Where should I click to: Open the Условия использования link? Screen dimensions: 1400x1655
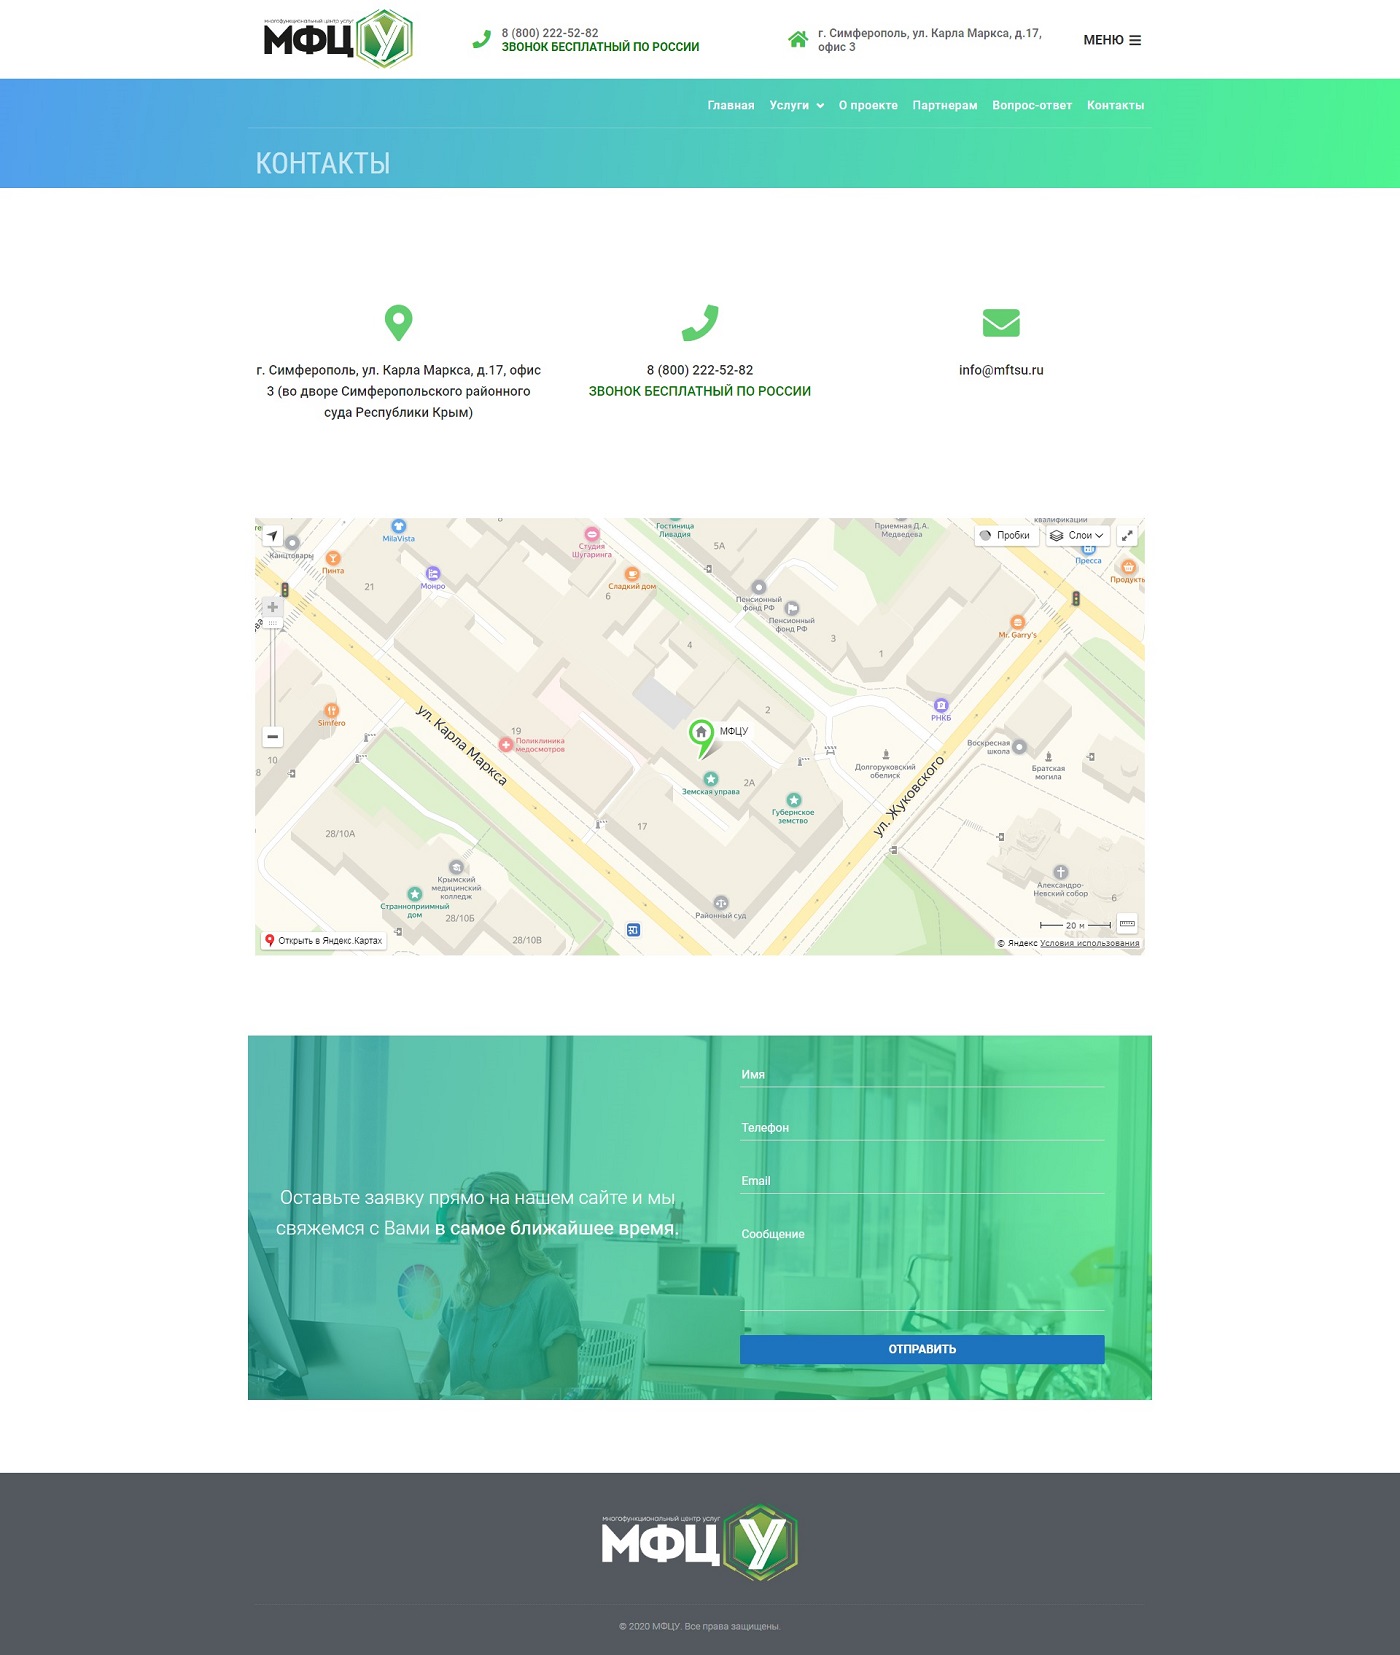1089,943
